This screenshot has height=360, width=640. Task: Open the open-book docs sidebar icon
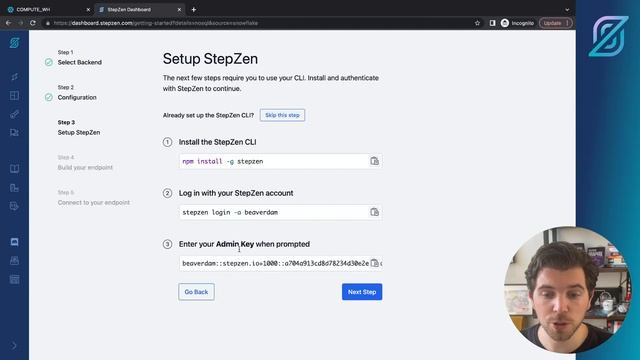click(x=14, y=169)
